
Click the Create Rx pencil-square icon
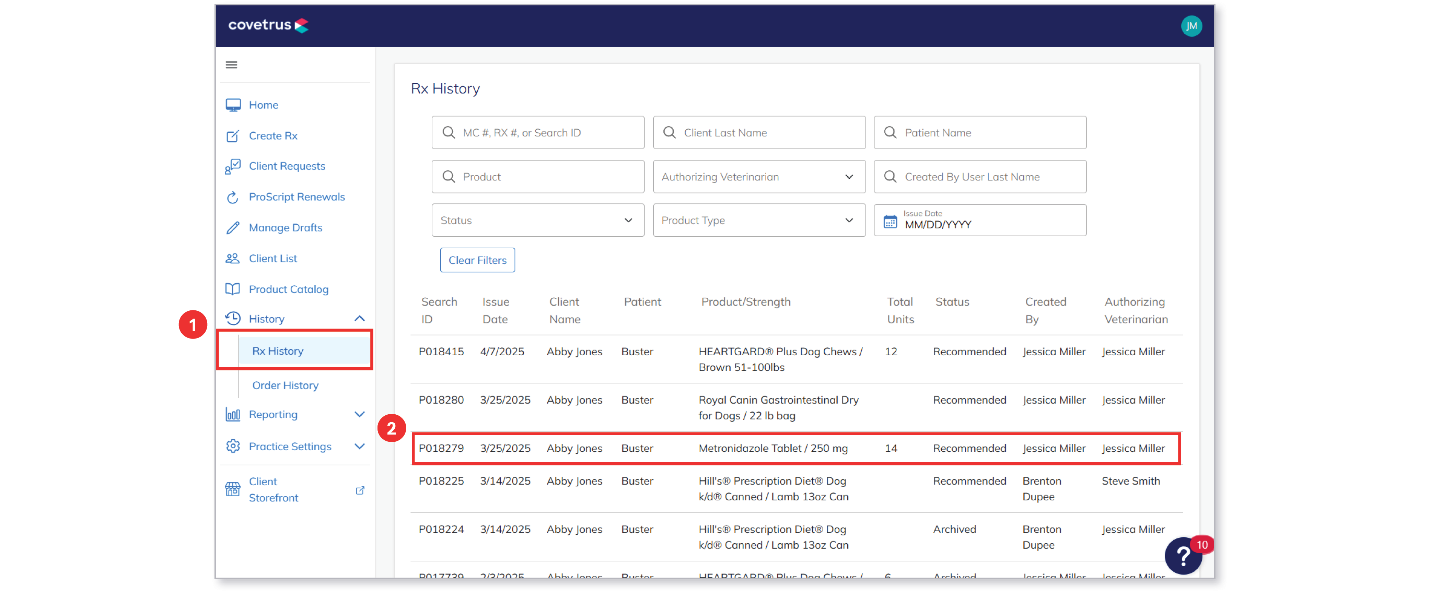point(233,136)
